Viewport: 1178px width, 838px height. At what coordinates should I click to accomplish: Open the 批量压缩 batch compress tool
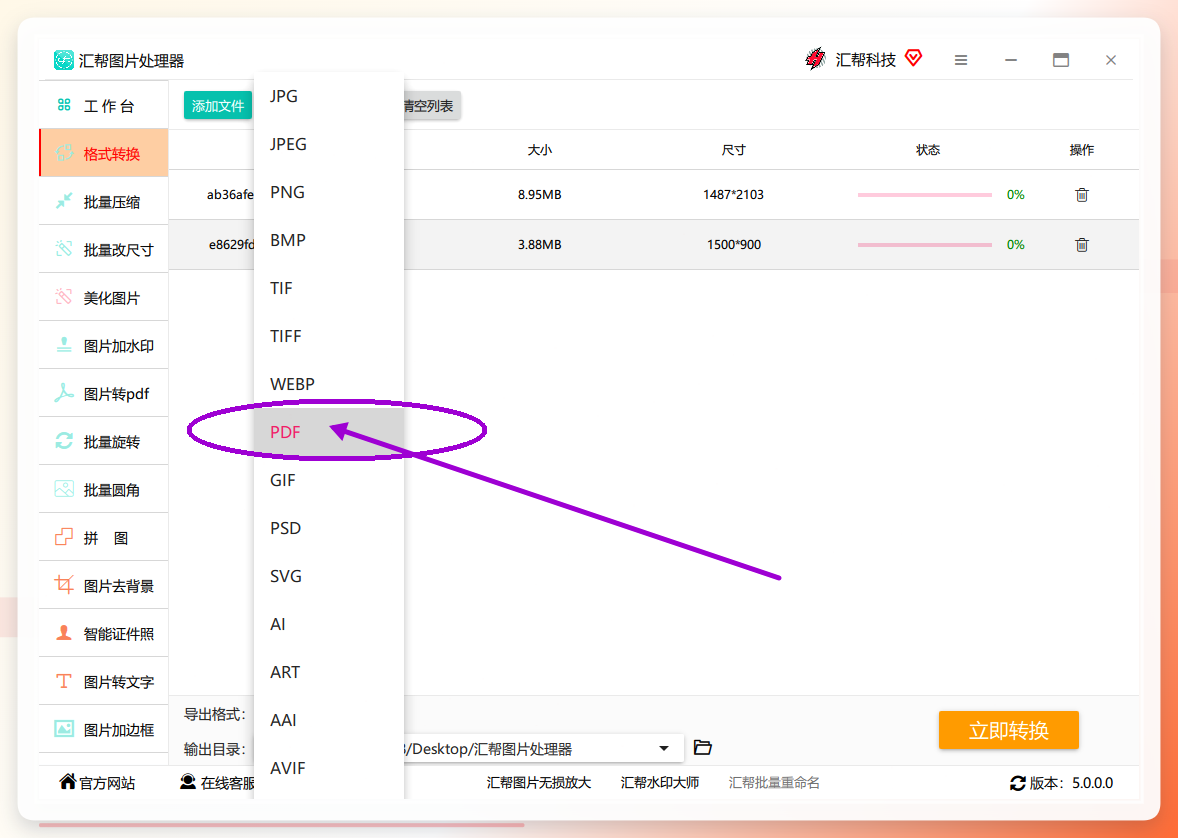104,201
